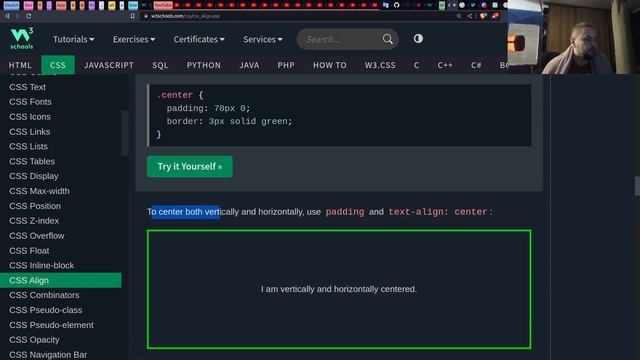
Task: Select the C++ topic tab
Action: click(x=445, y=65)
